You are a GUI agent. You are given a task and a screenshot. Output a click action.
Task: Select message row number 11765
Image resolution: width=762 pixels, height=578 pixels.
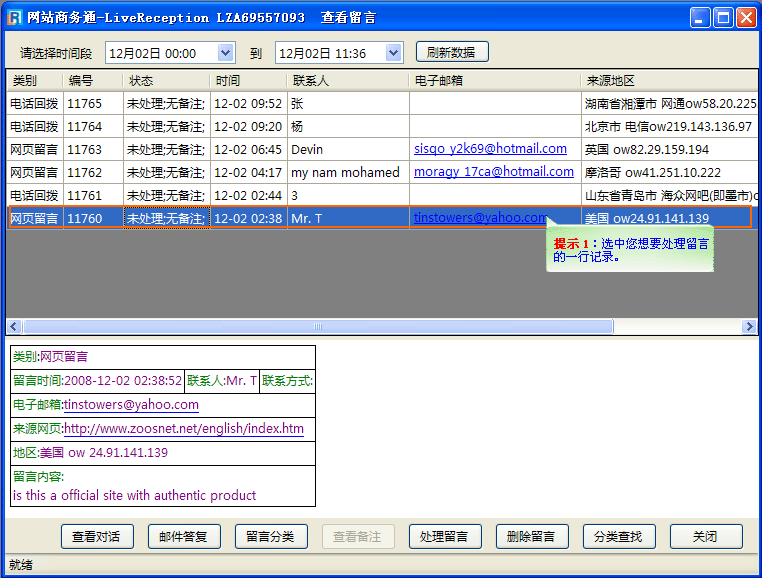(x=84, y=103)
